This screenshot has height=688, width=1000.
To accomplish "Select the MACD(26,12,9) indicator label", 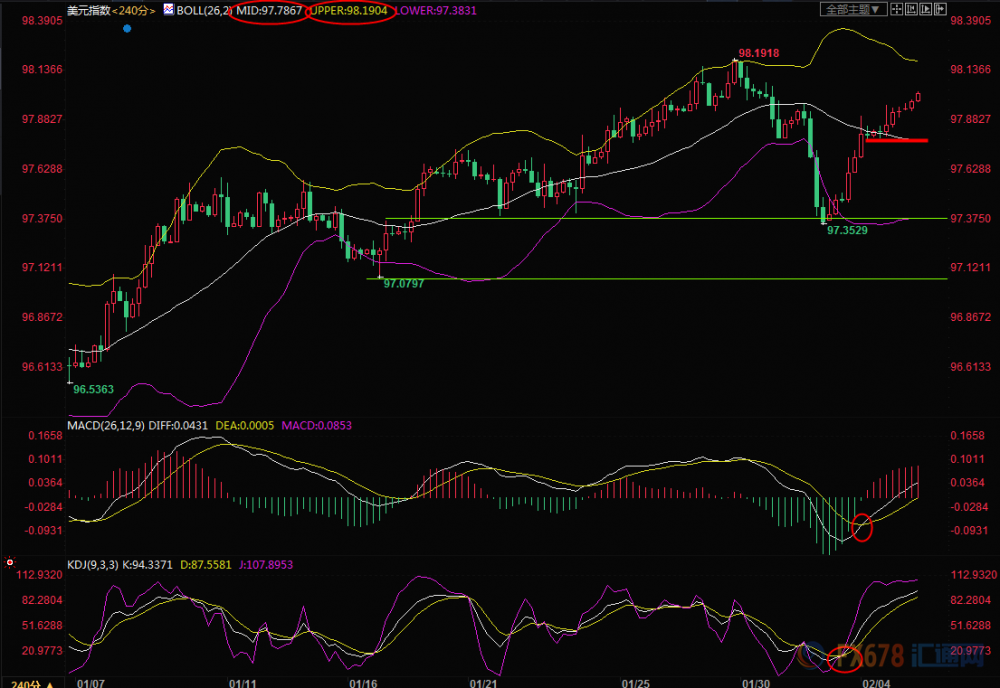I will click(107, 425).
